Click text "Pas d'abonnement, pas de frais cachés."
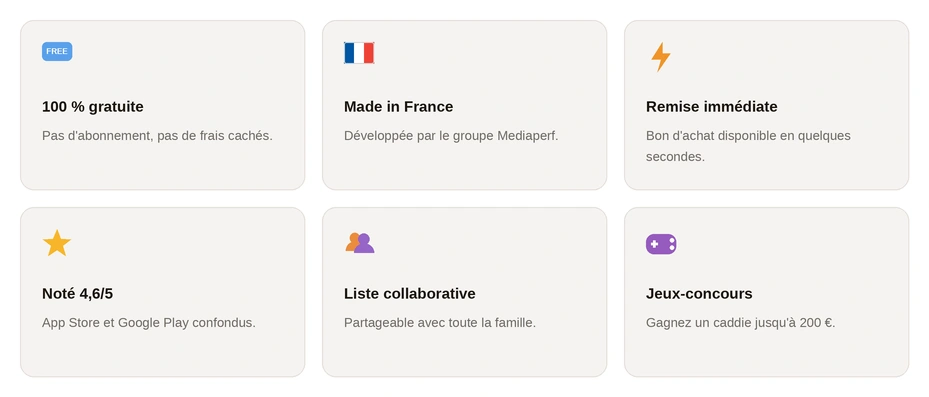This screenshot has height=397, width=929. coord(157,136)
